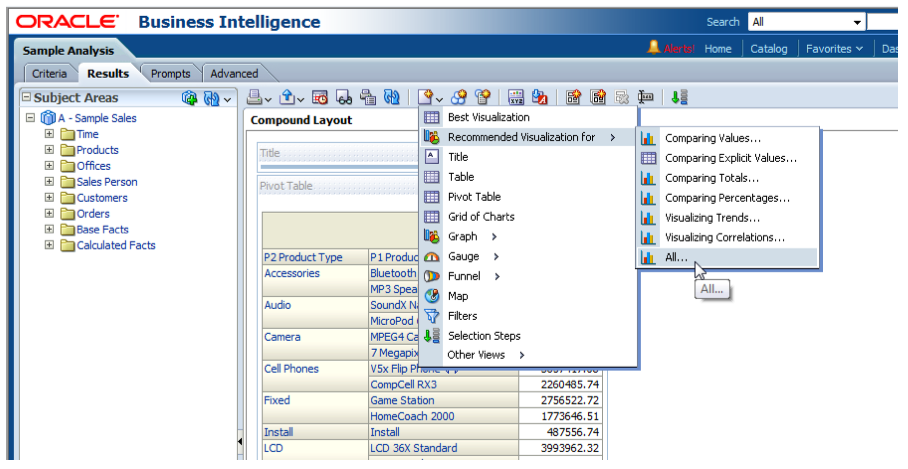
Task: Click the Subject Areas refresh icon
Action: pyautogui.click(x=211, y=98)
